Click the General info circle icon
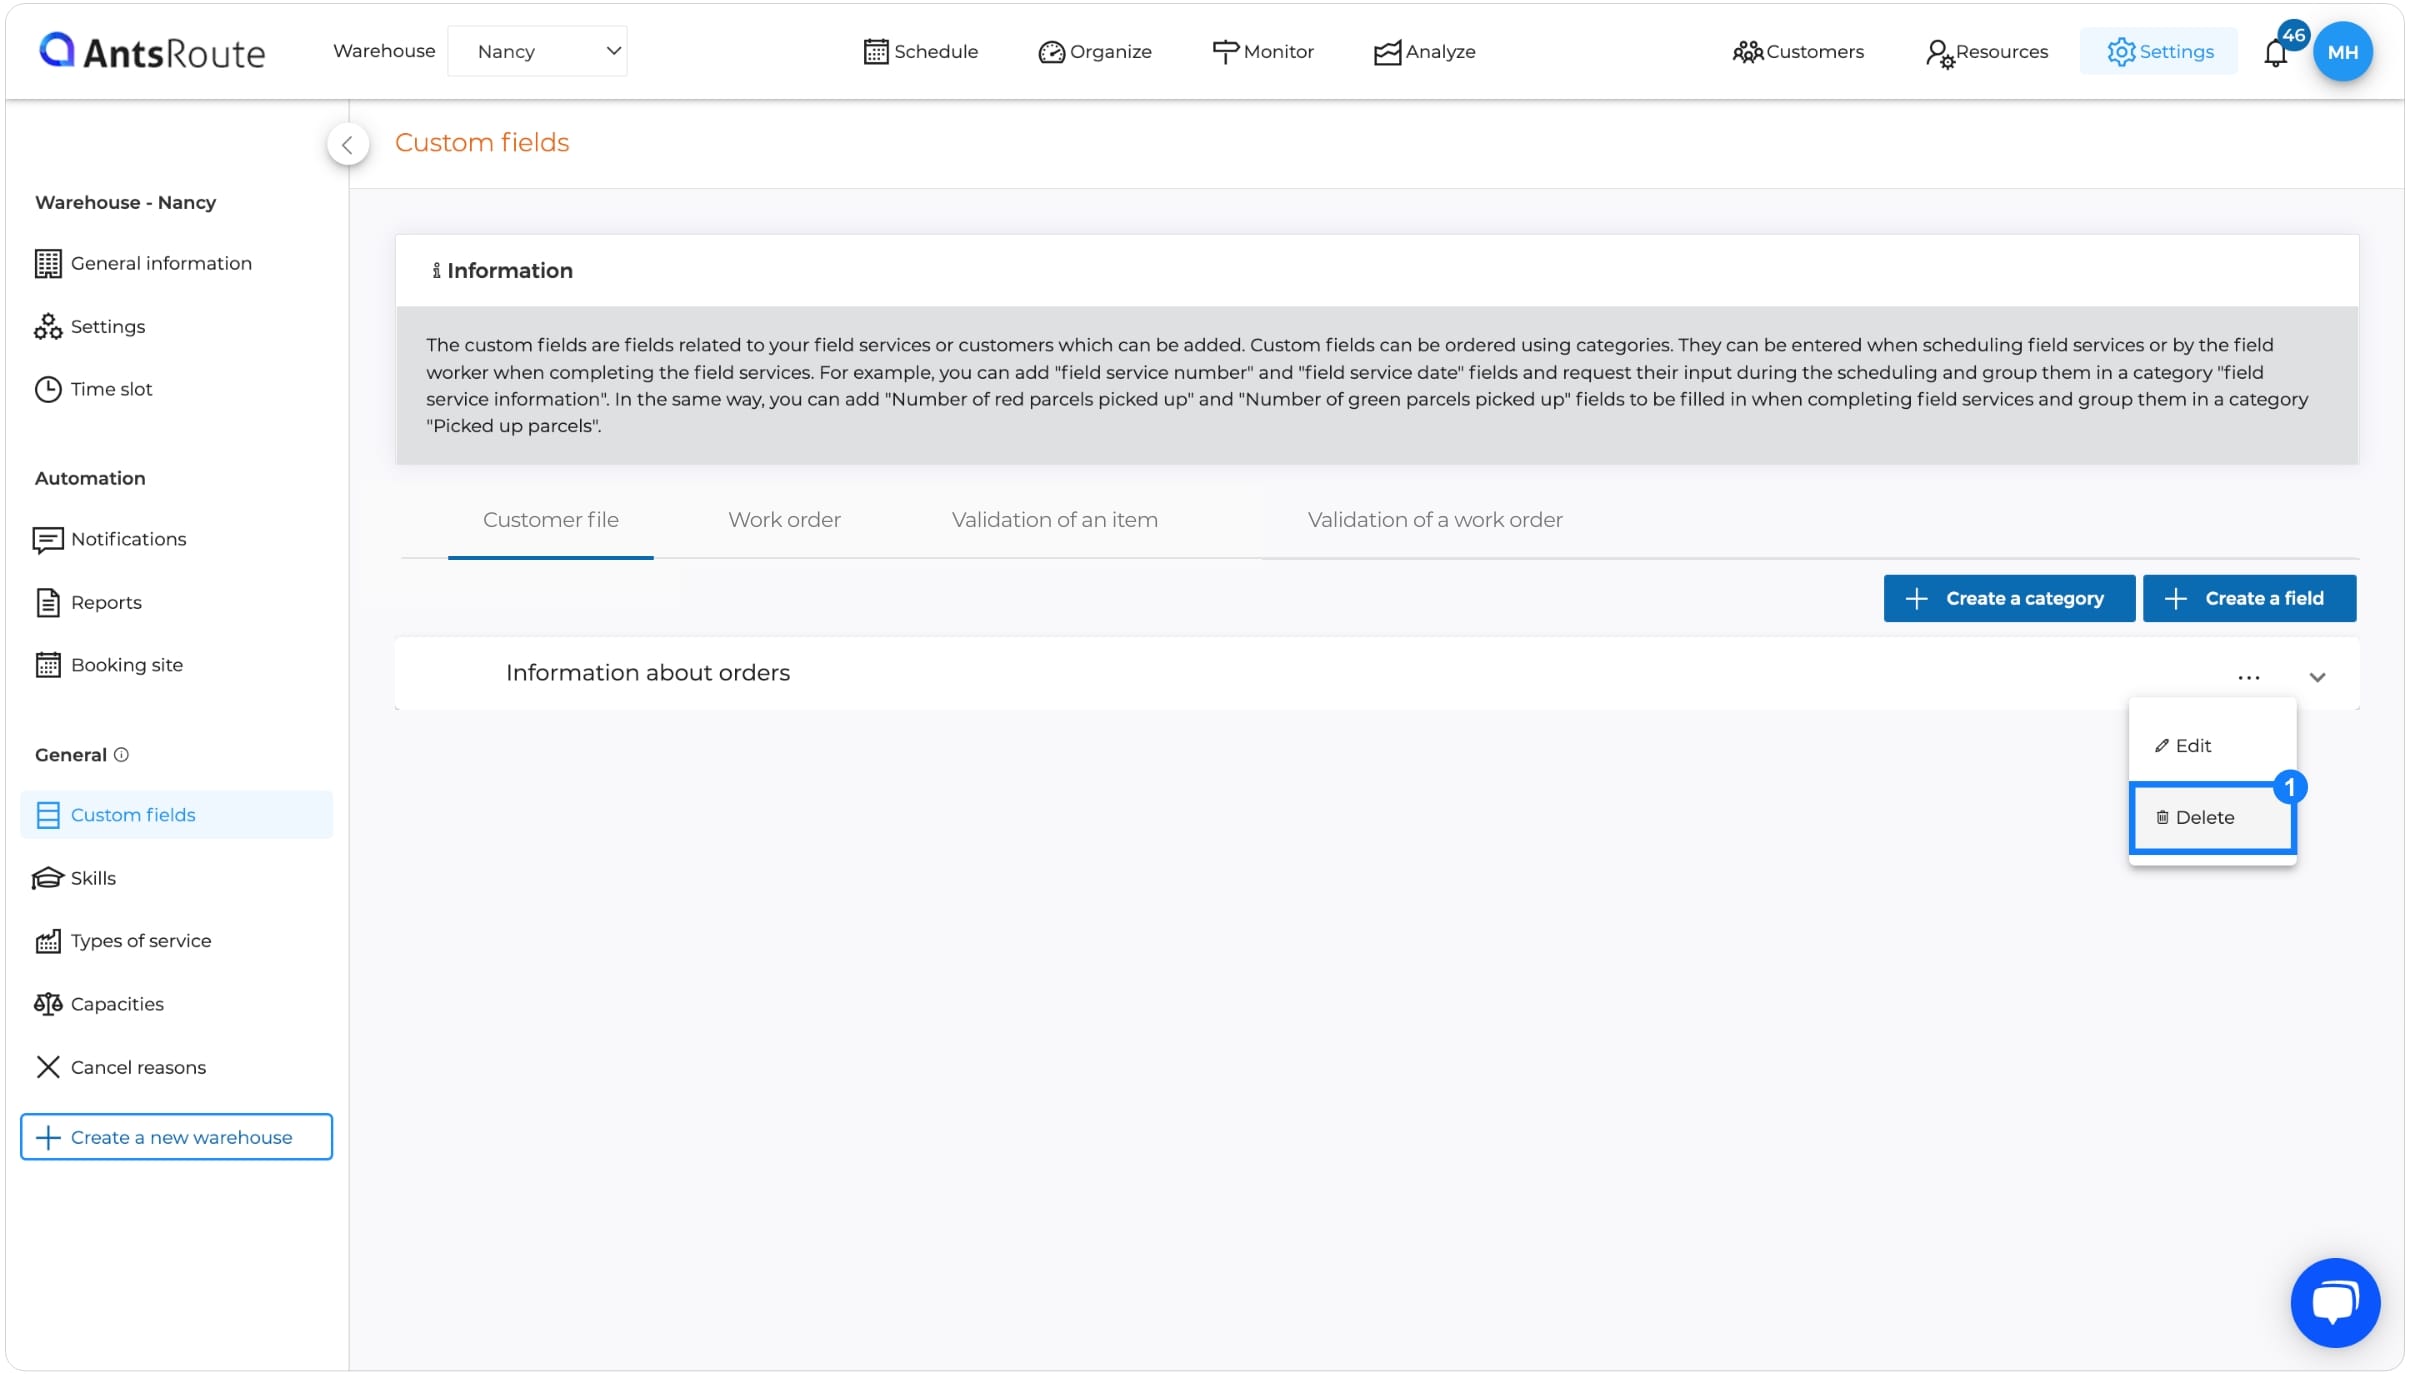This screenshot has width=2409, height=1374. 121,755
